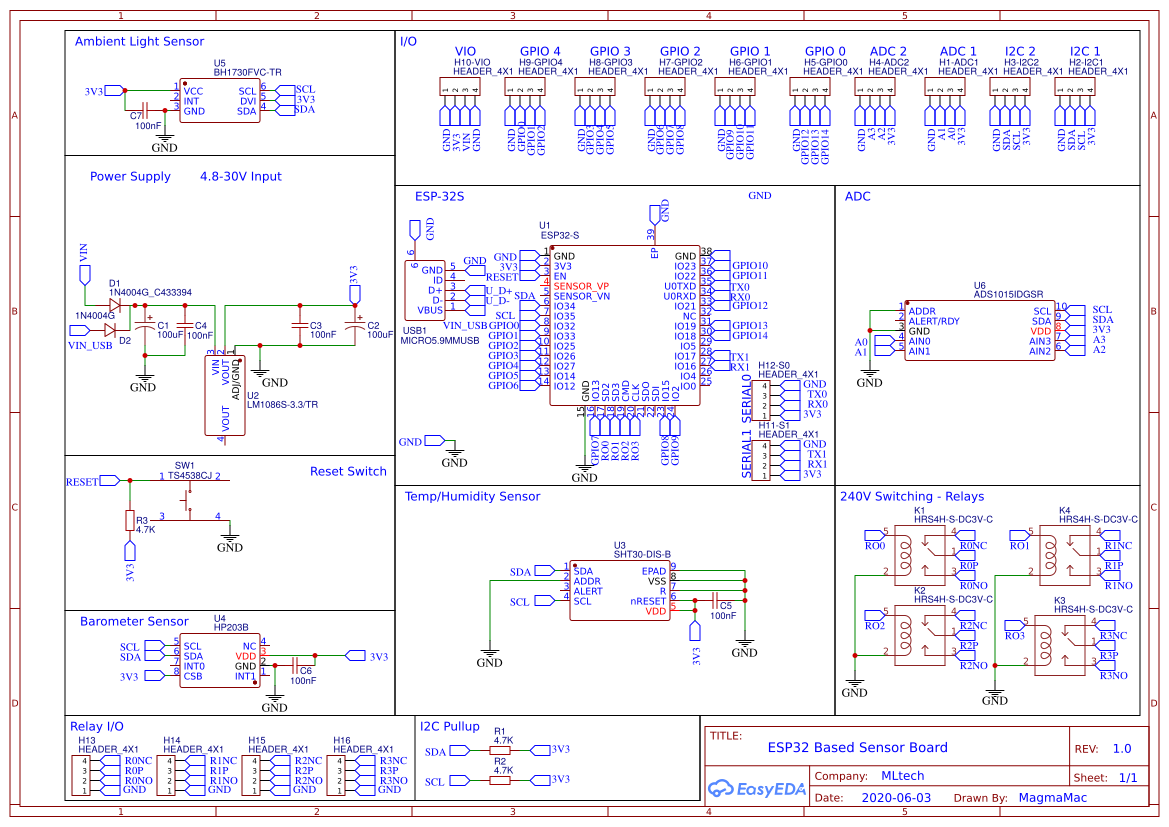Select relay K3 symbol

[x=1060, y=646]
